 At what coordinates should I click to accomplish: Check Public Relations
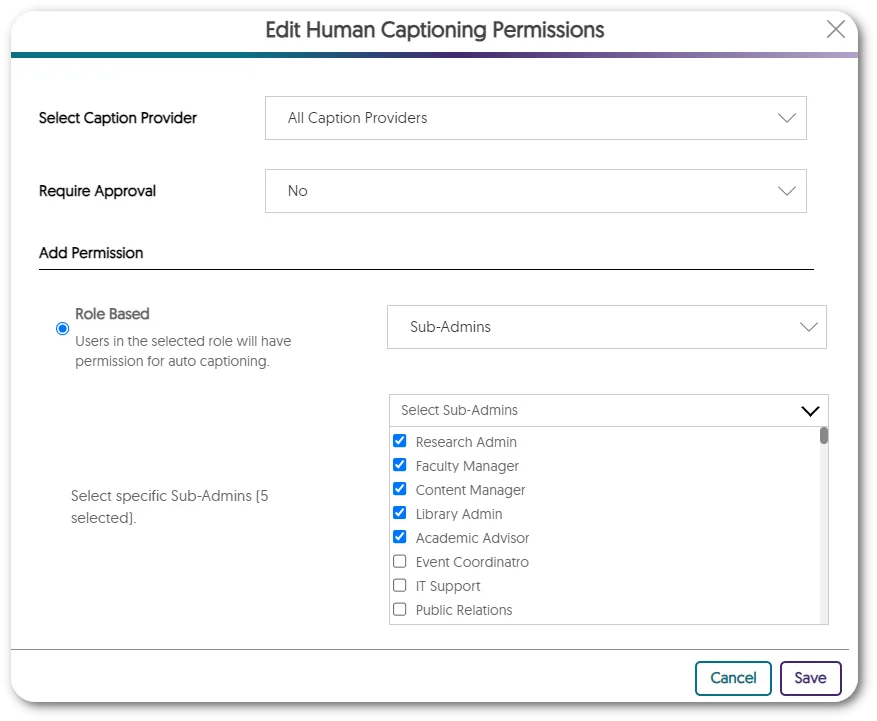coord(400,609)
